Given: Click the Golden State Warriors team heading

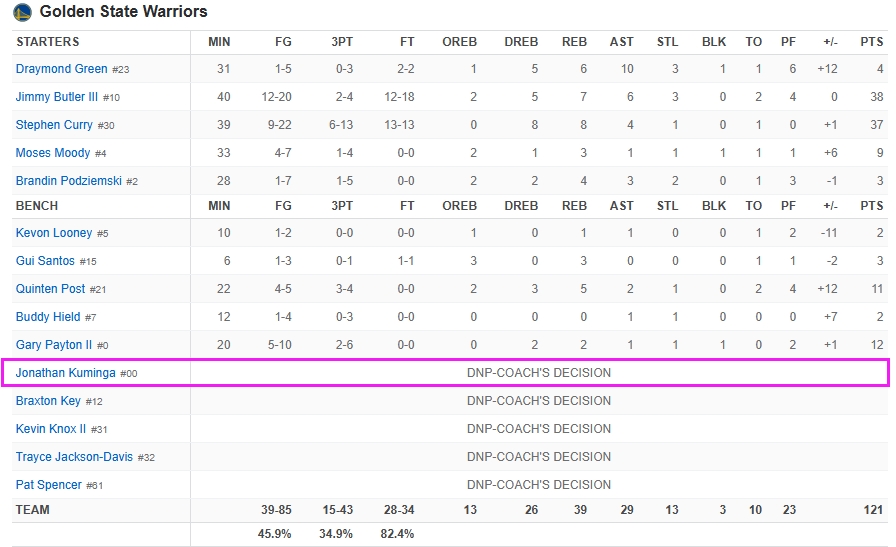Looking at the screenshot, I should pos(123,12).
